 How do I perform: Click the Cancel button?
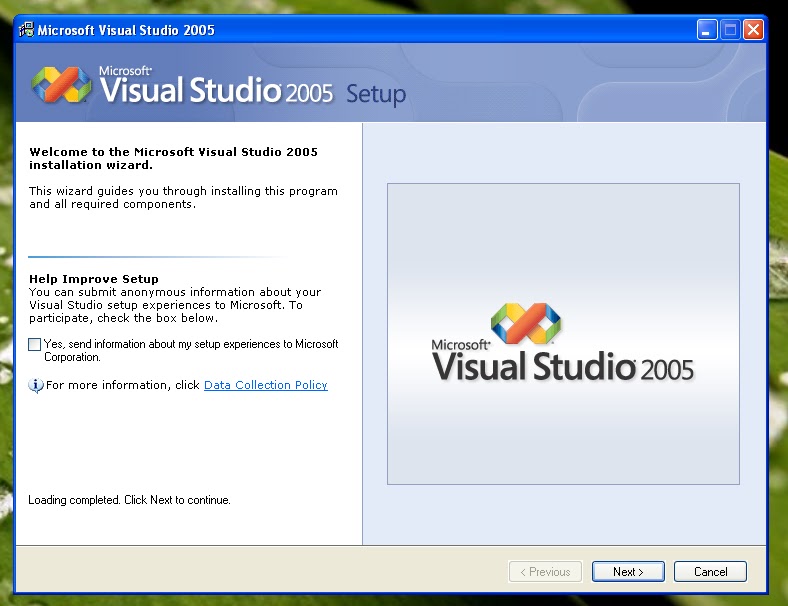click(710, 572)
